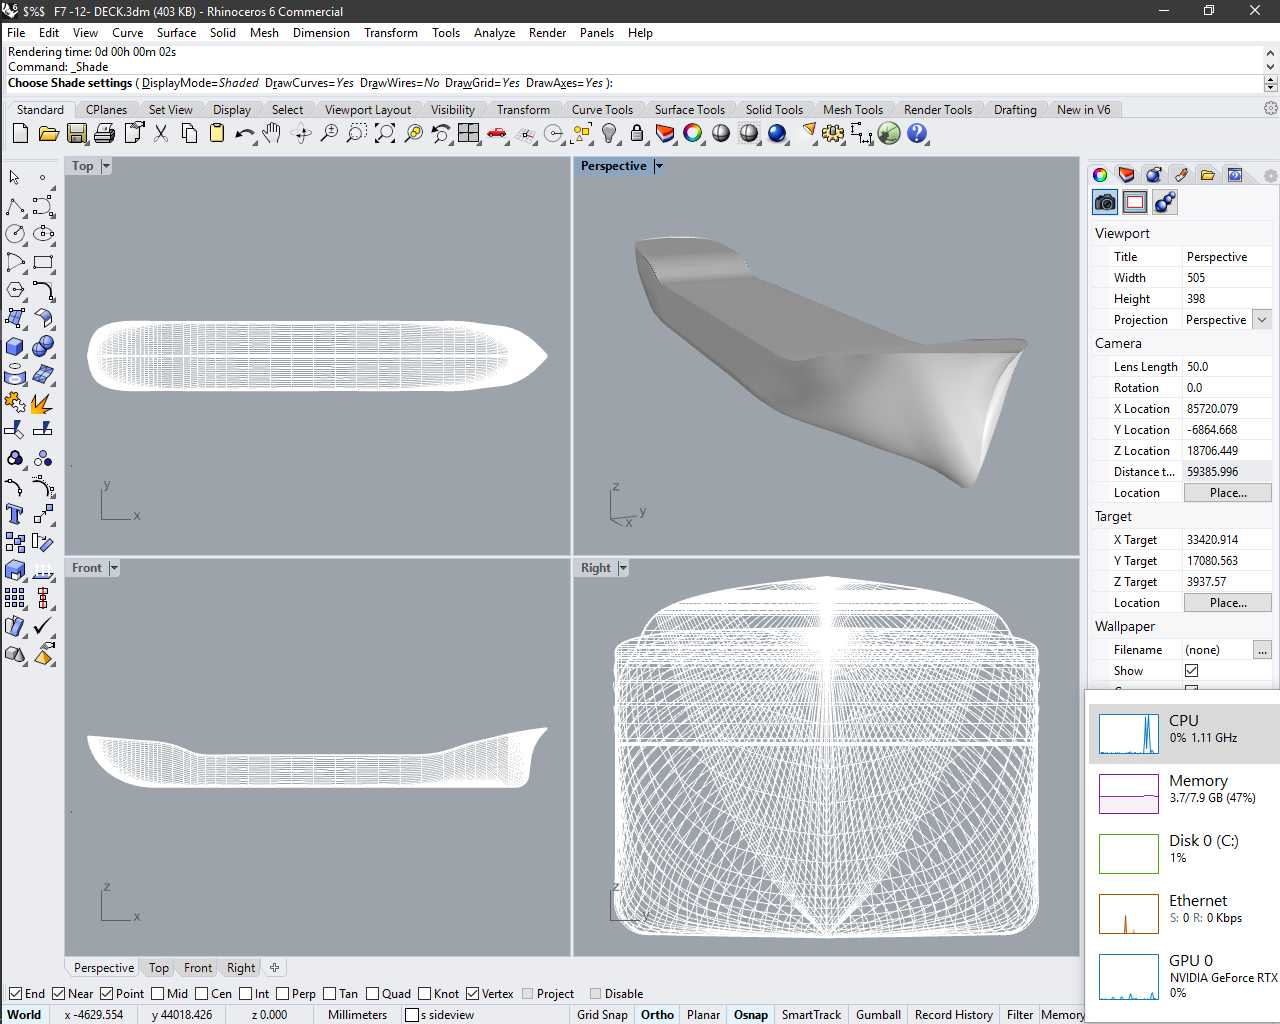The width and height of the screenshot is (1280, 1024).
Task: Click the Camera Location Place button
Action: click(1228, 492)
